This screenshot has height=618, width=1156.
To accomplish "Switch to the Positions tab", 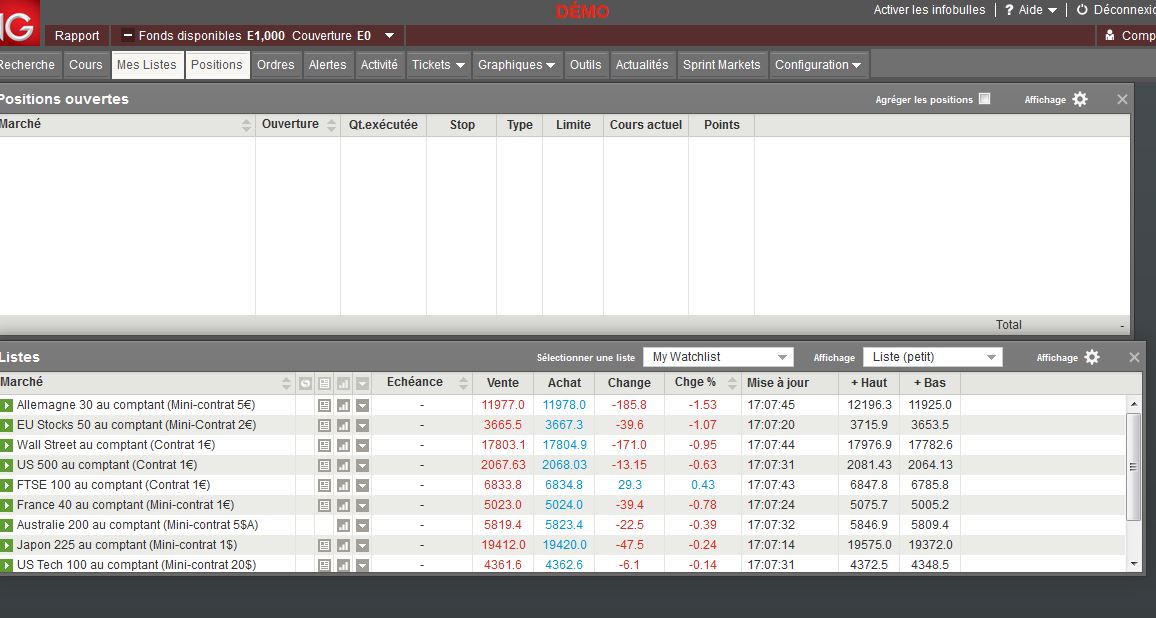I will 217,65.
